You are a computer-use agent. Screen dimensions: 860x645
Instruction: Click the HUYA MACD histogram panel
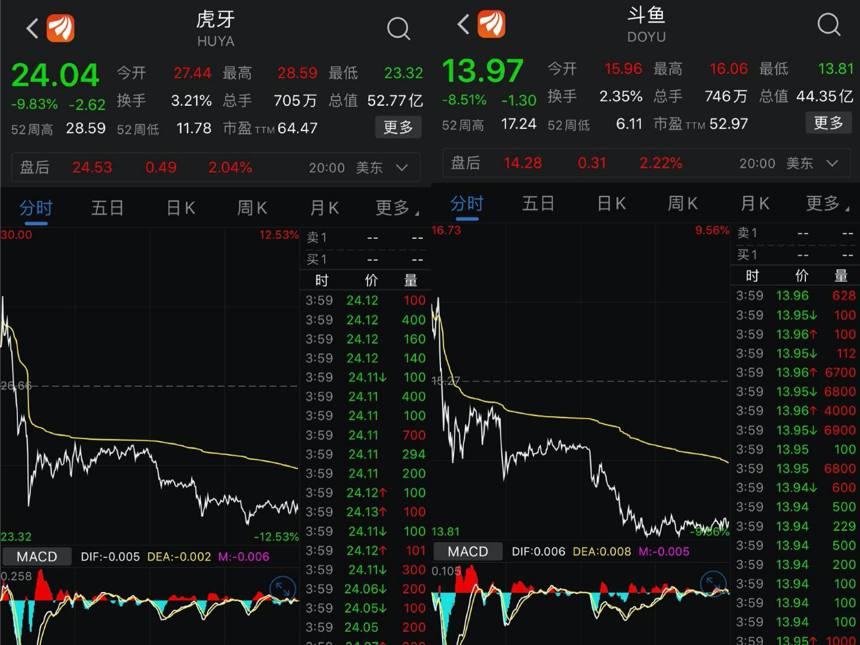click(x=150, y=607)
